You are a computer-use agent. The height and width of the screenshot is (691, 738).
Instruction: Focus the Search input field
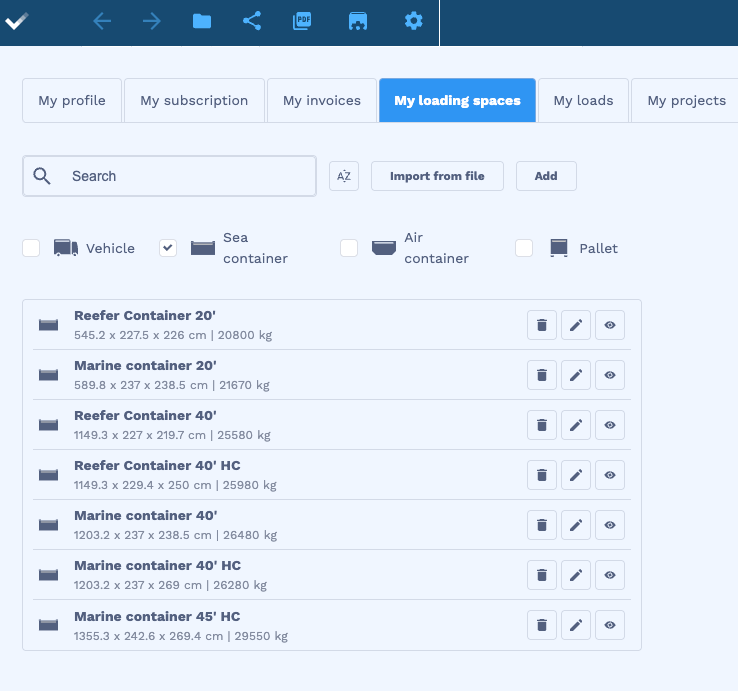[169, 176]
